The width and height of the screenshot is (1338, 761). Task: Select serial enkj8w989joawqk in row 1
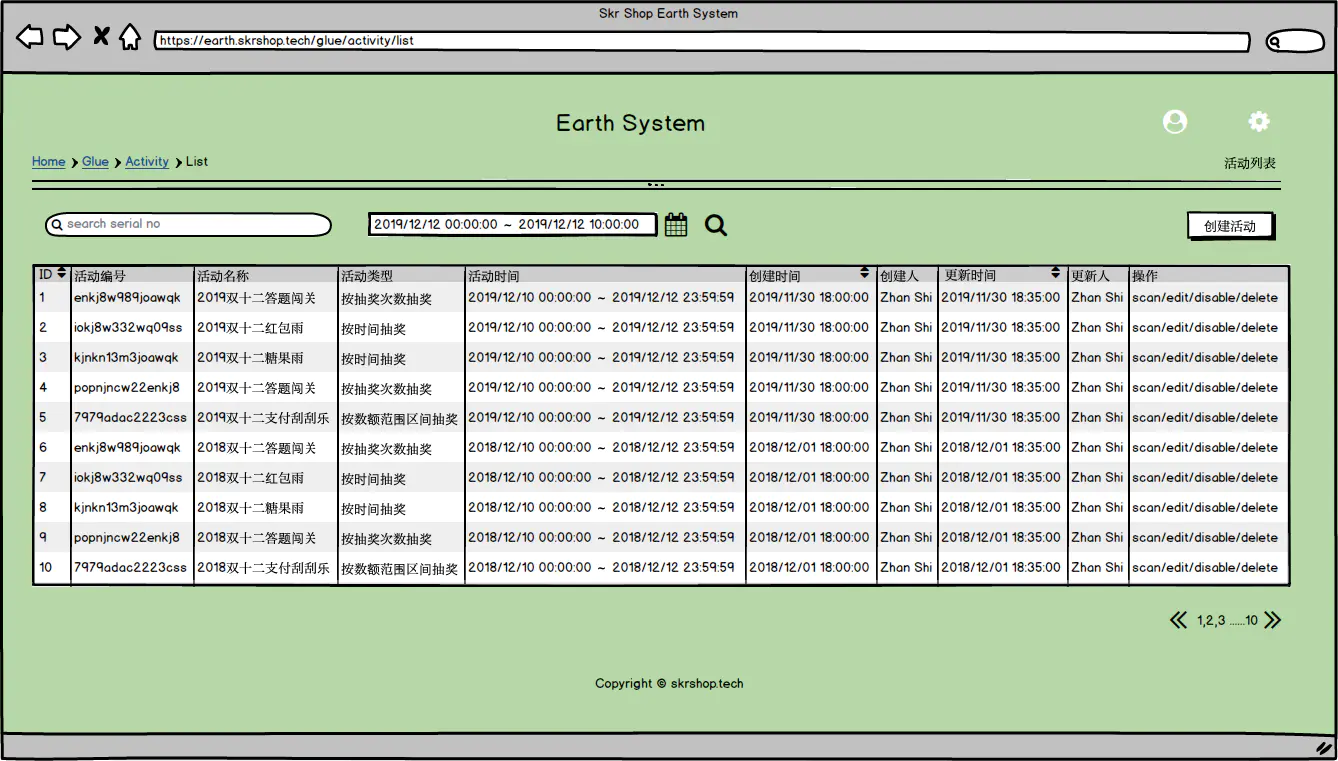pyautogui.click(x=127, y=298)
